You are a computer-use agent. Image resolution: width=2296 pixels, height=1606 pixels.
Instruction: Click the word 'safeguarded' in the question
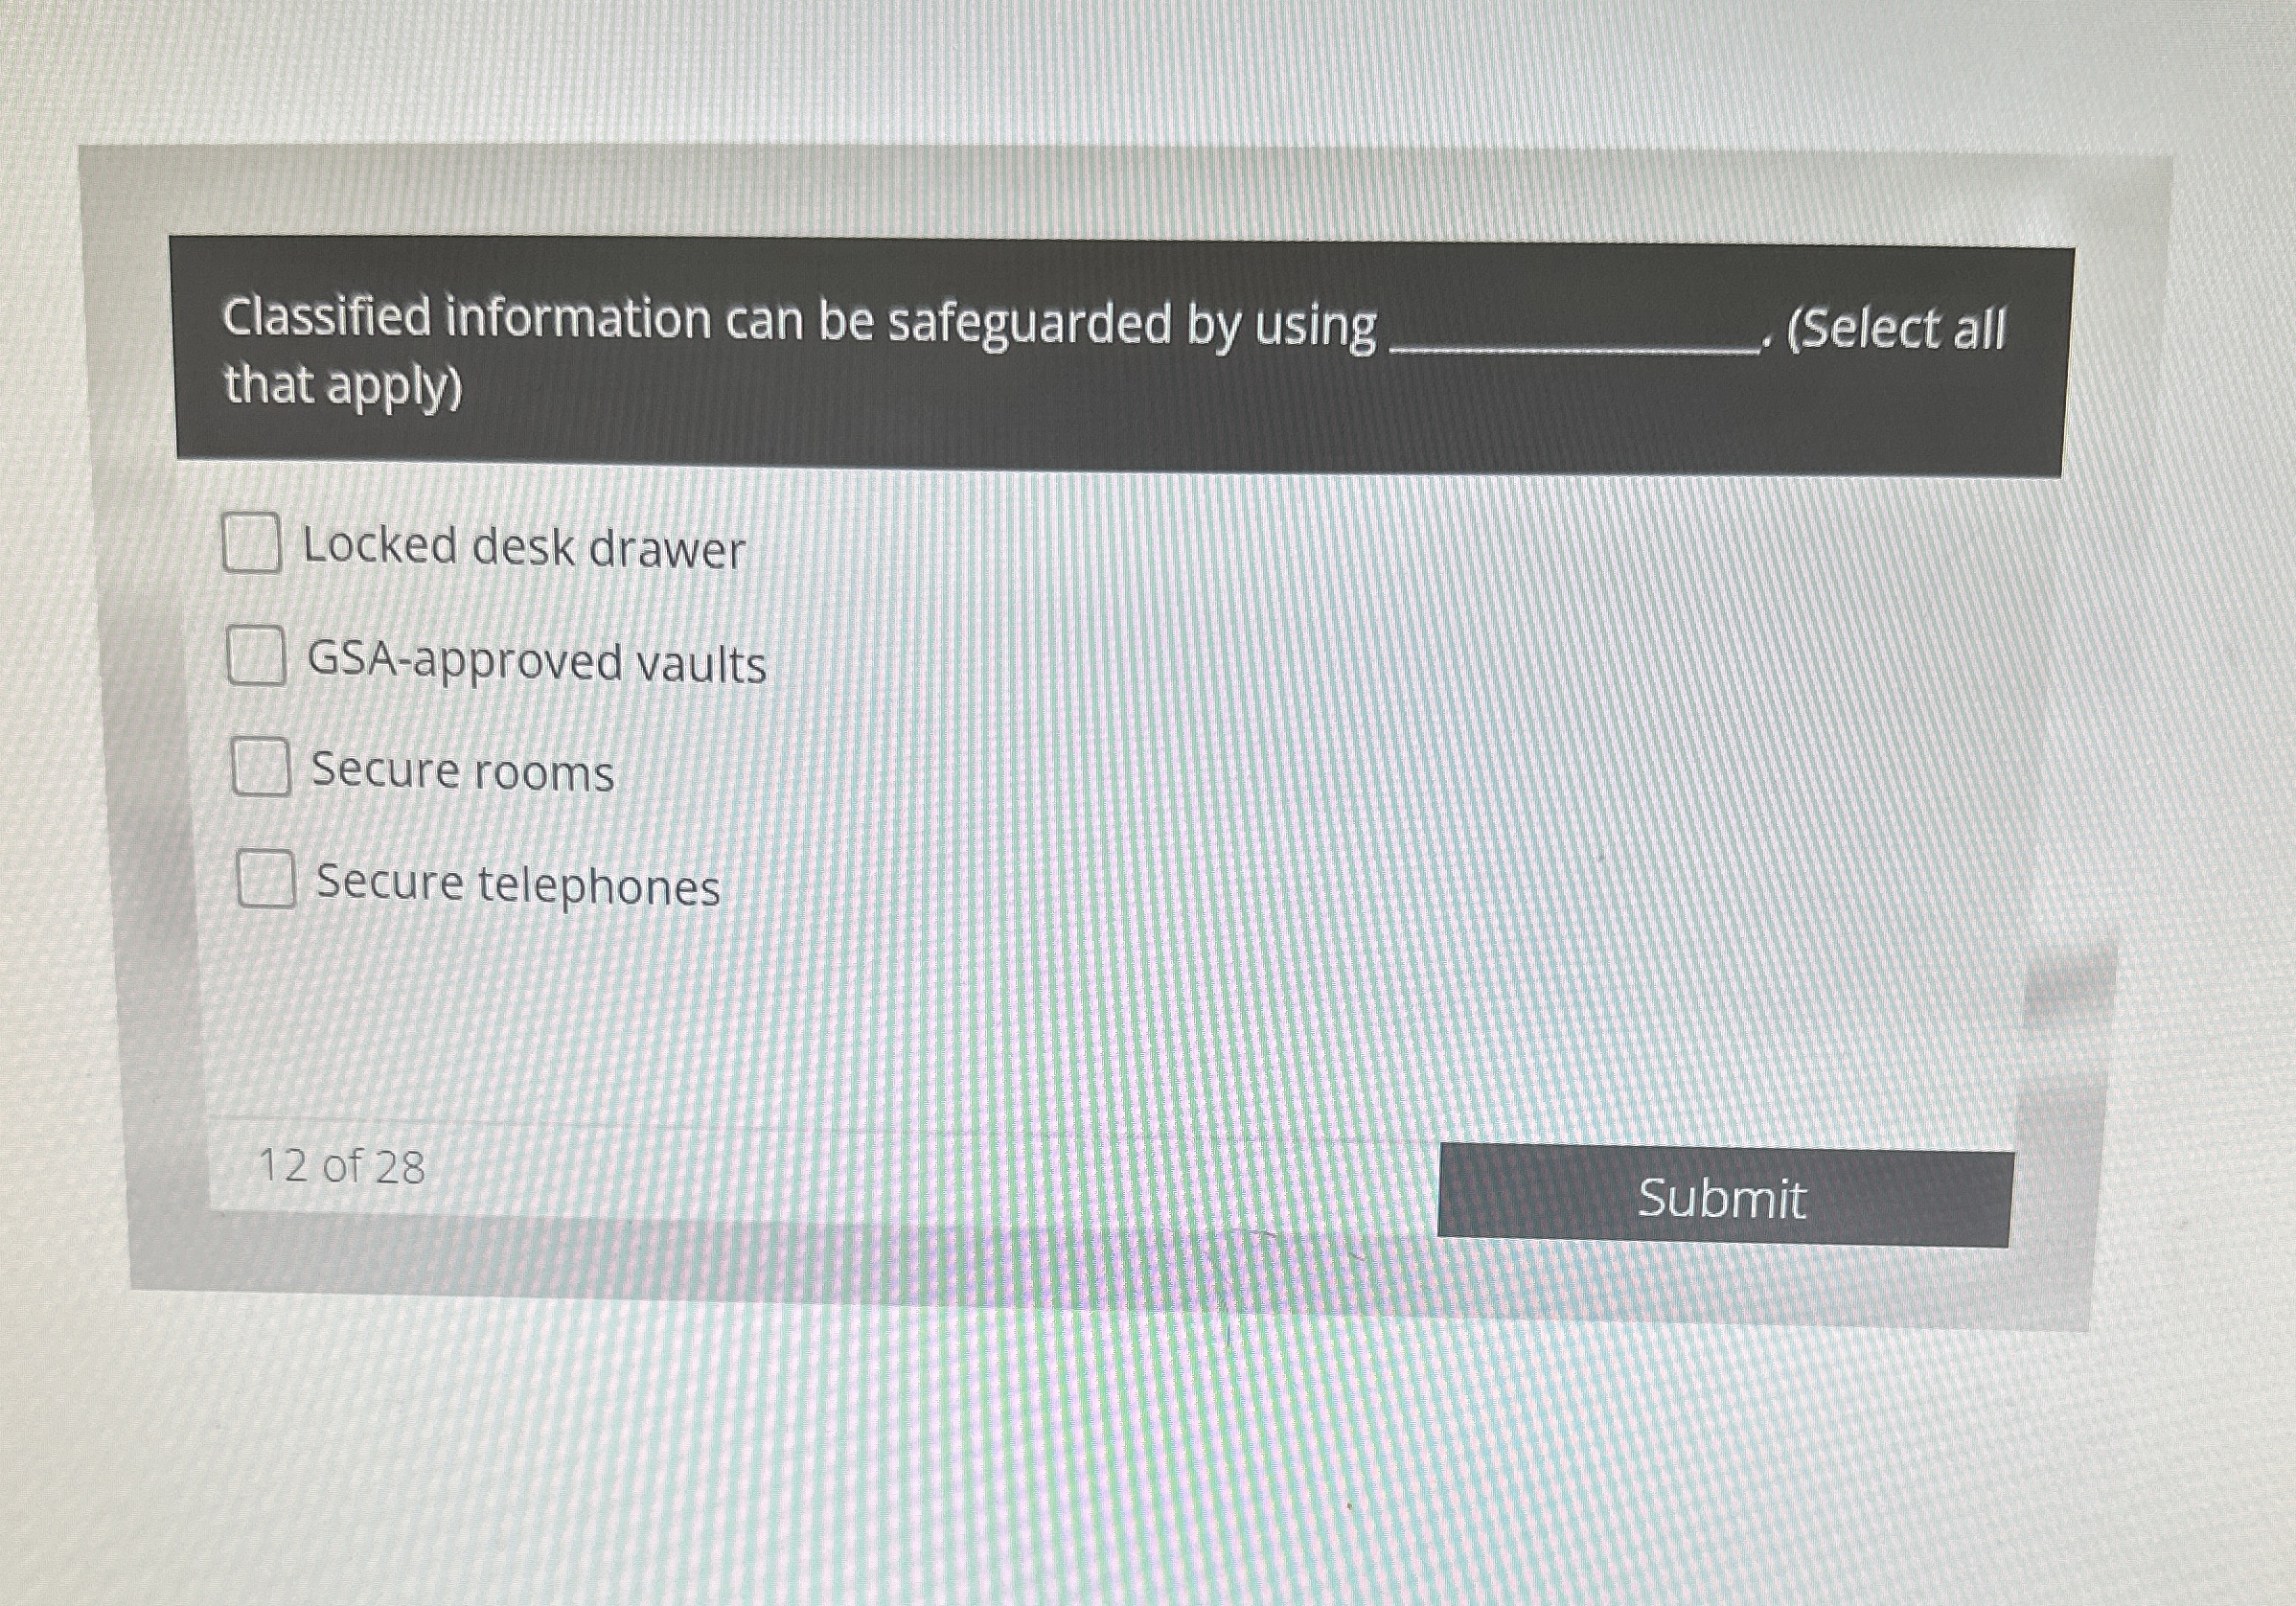pyautogui.click(x=1029, y=326)
